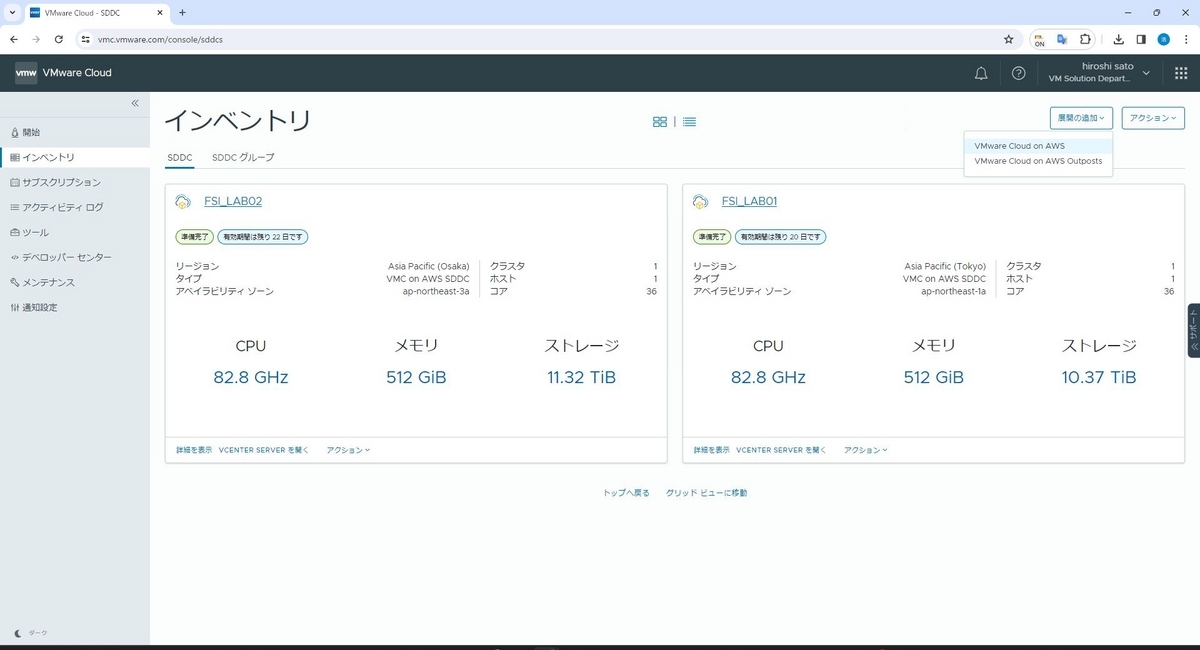Image resolution: width=1200 pixels, height=650 pixels.
Task: Switch to grid card view icon
Action: (660, 121)
